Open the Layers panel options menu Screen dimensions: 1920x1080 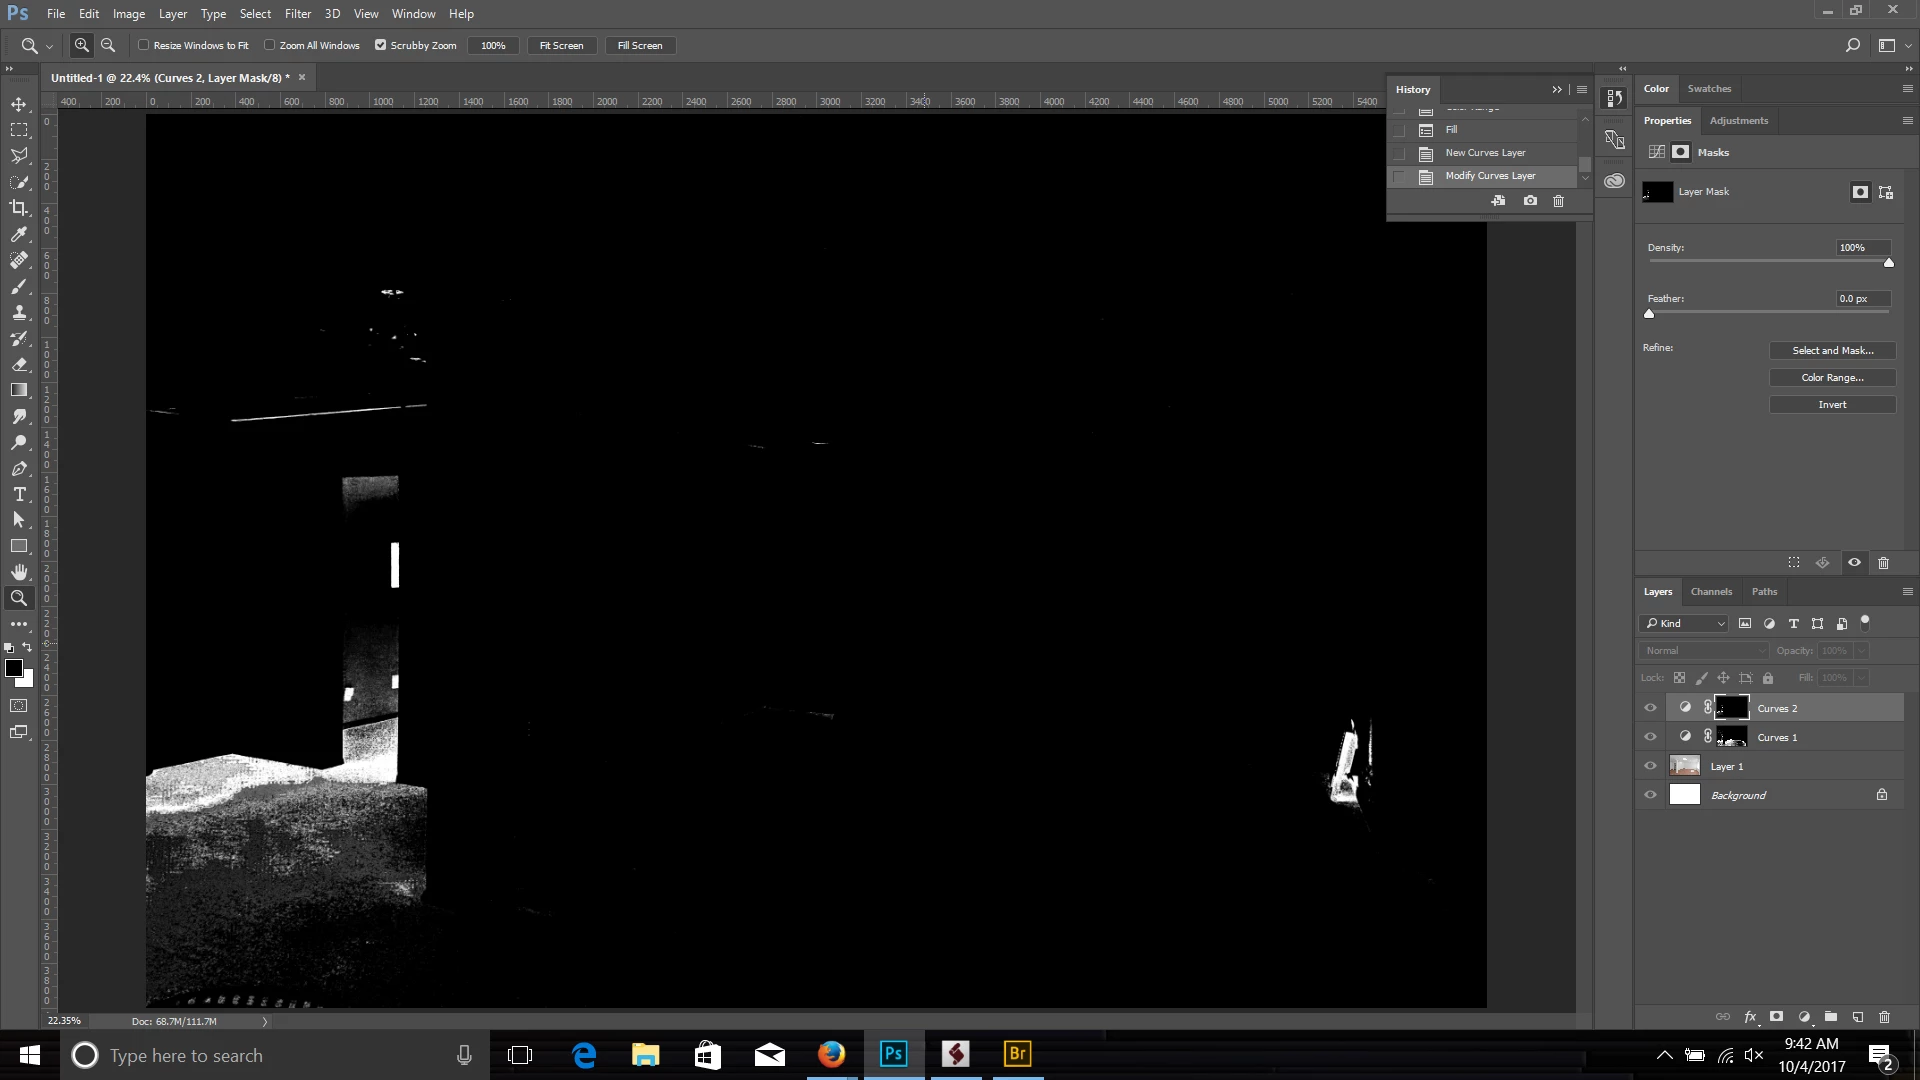[1907, 592]
